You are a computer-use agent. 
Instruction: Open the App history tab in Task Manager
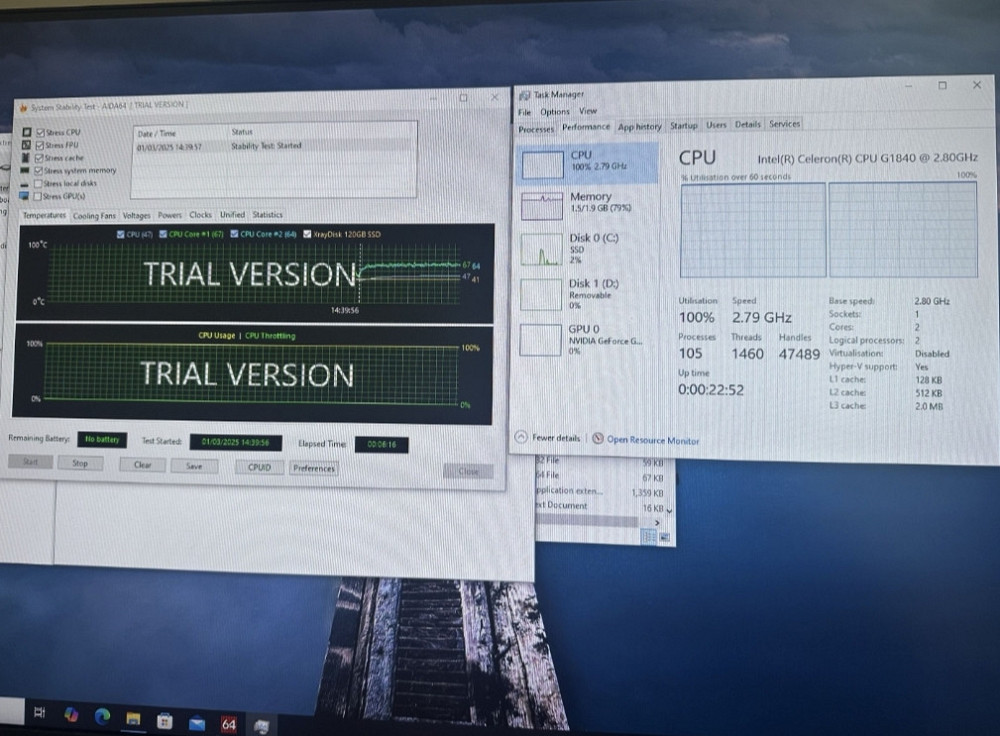click(x=639, y=126)
